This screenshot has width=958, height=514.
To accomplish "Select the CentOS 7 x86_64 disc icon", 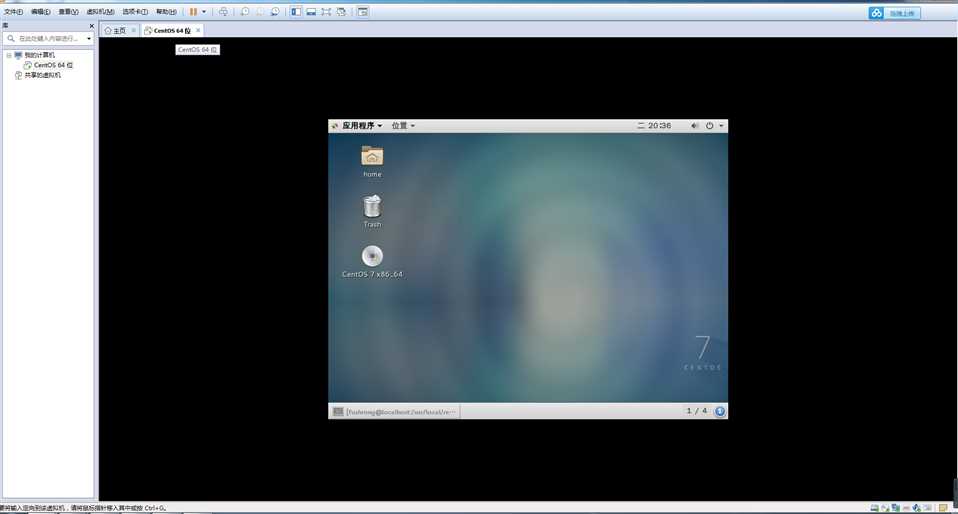I will click(372, 262).
